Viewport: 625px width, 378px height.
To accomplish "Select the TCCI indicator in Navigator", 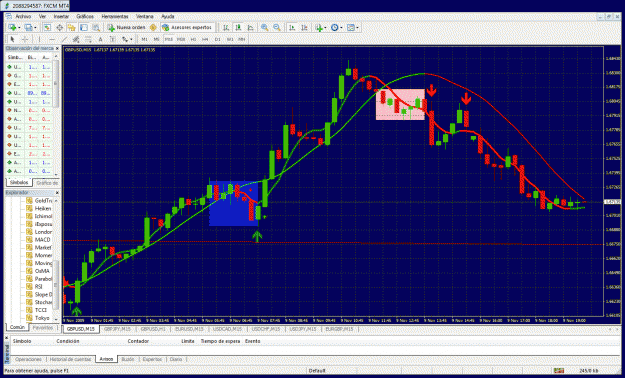I will point(42,310).
